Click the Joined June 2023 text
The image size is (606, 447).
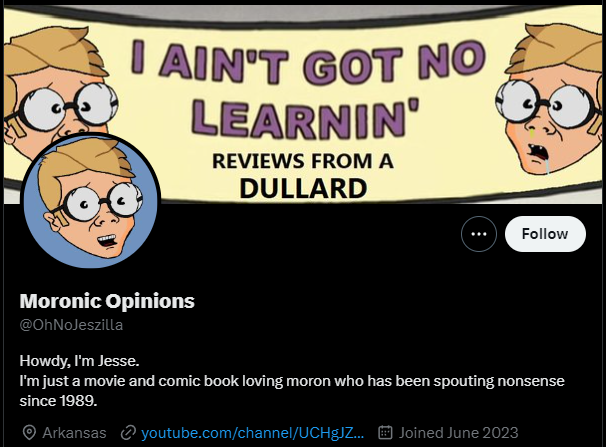point(458,433)
